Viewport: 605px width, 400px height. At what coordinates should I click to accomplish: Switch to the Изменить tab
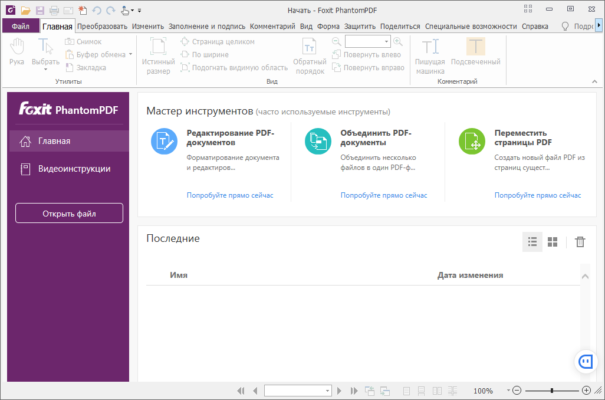148,26
